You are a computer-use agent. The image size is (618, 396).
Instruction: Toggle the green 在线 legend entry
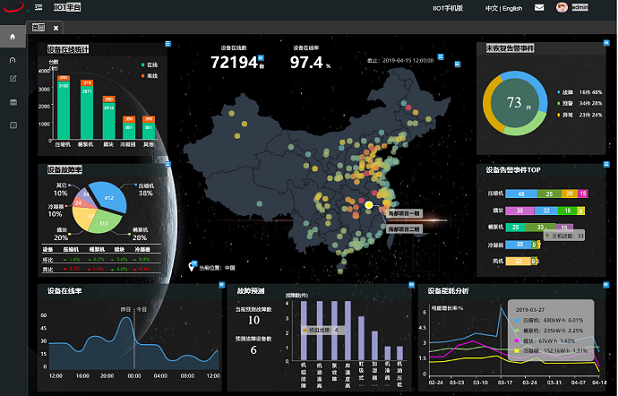tap(149, 65)
